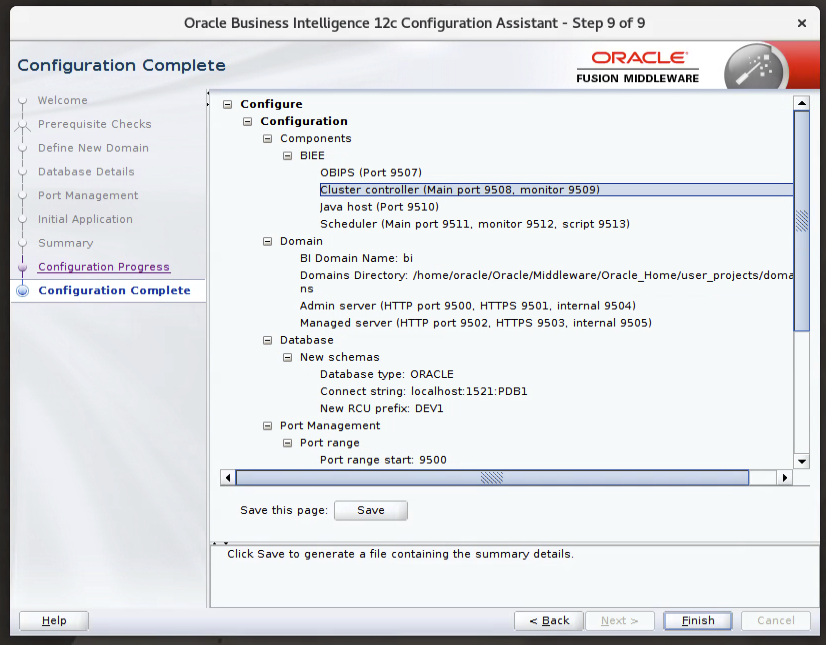Click the Welcome step in sidebar
The image size is (826, 645).
(63, 100)
